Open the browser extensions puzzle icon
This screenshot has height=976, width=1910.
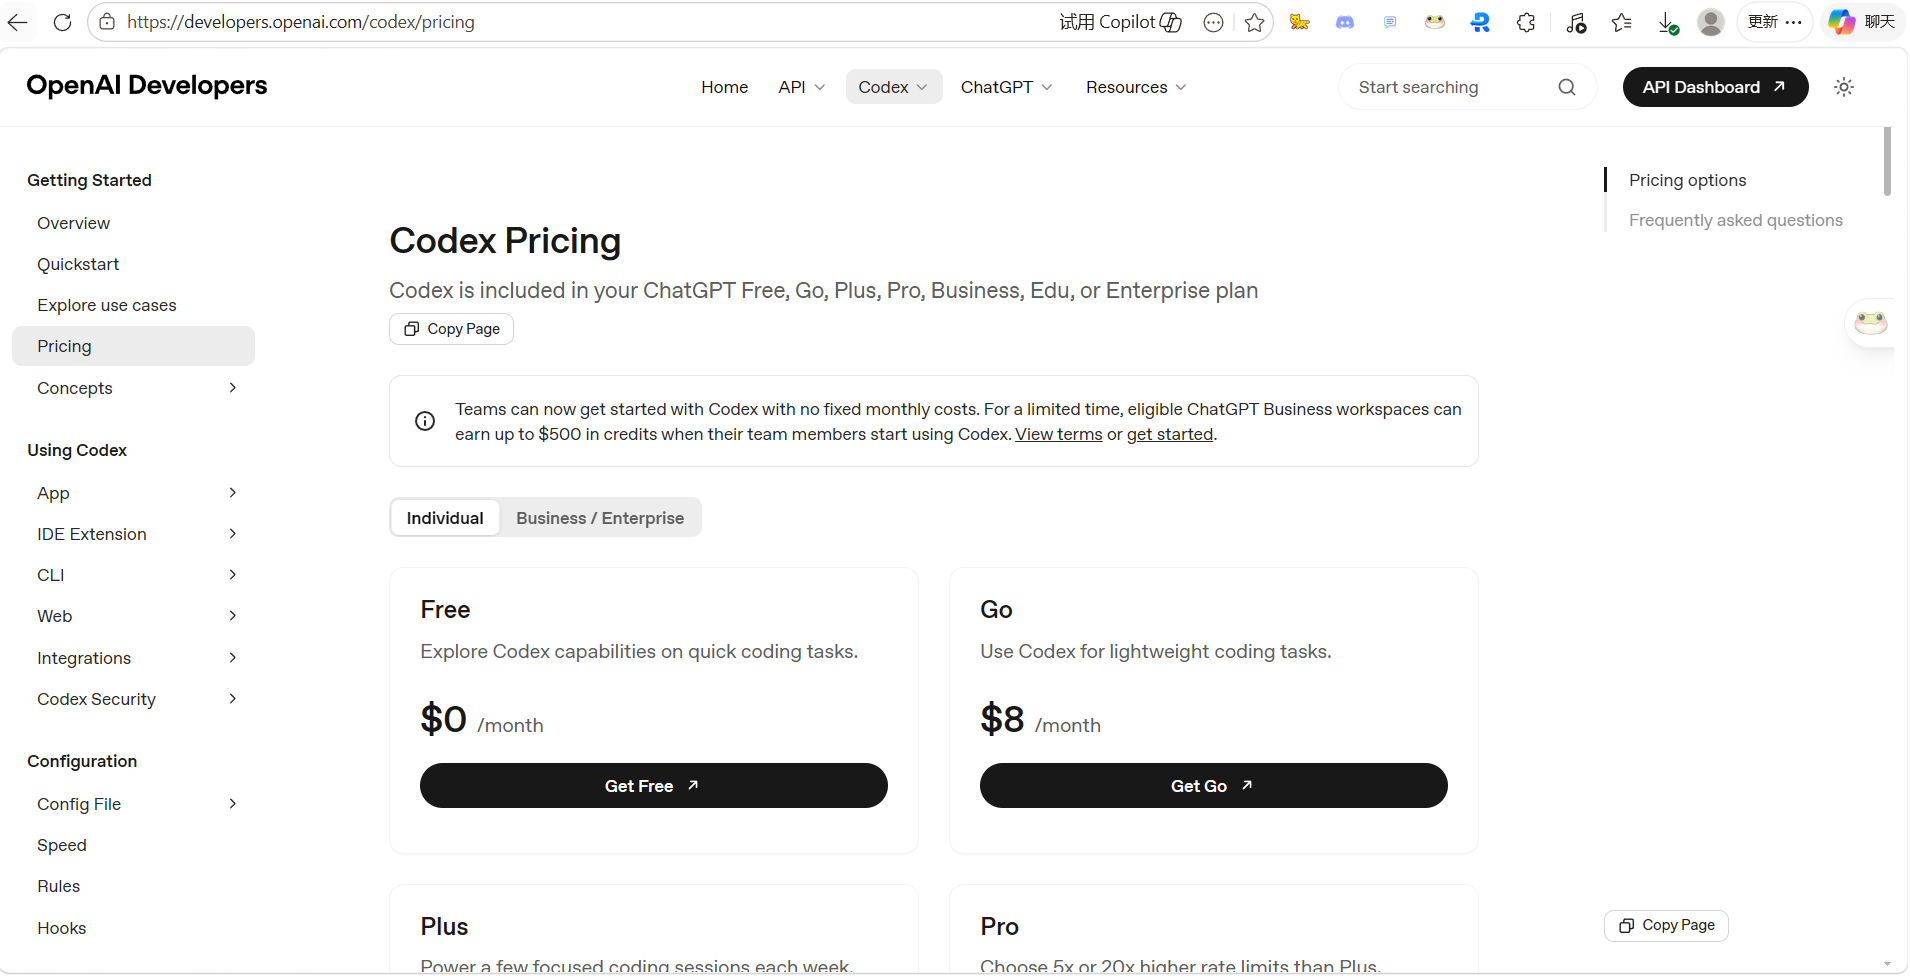point(1526,22)
